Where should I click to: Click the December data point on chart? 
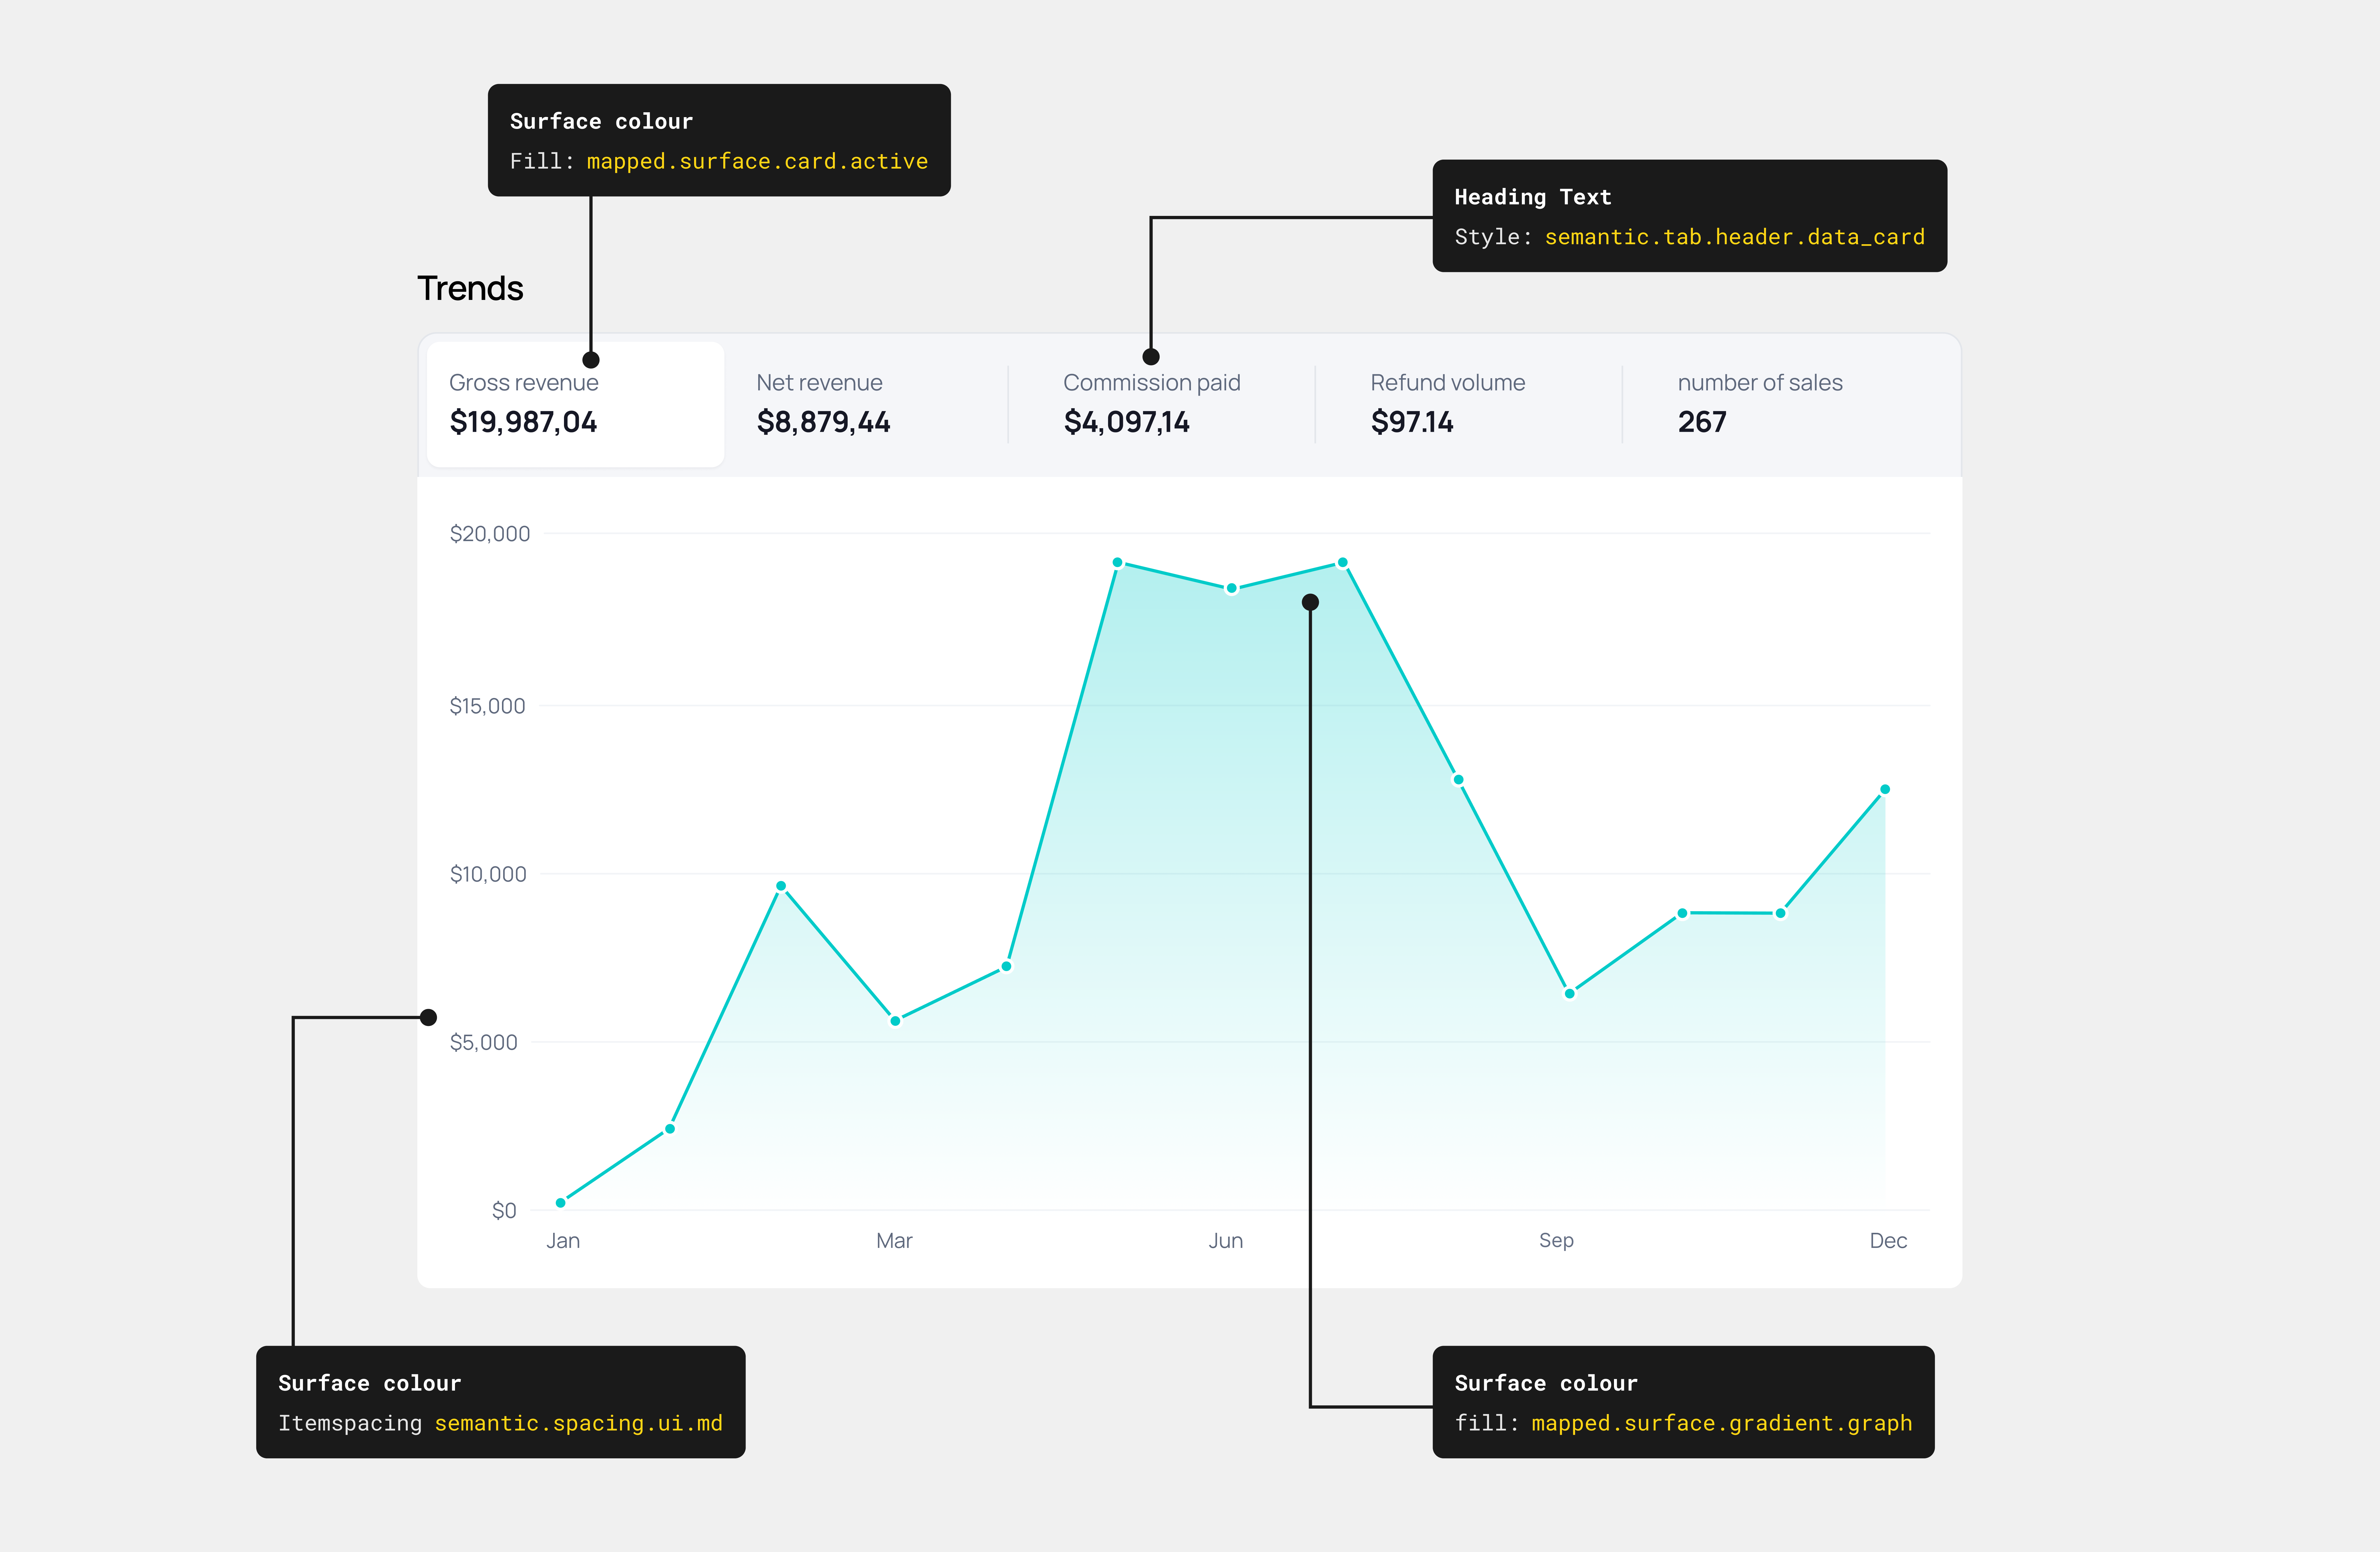pos(1885,789)
